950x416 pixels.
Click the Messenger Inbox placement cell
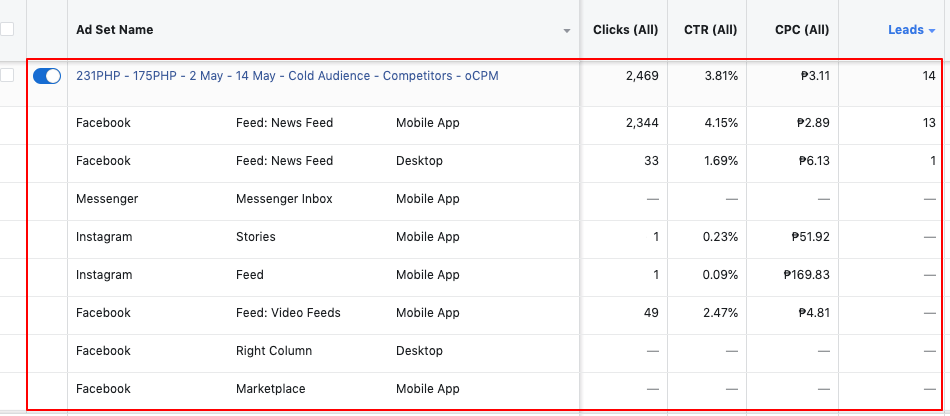click(284, 199)
